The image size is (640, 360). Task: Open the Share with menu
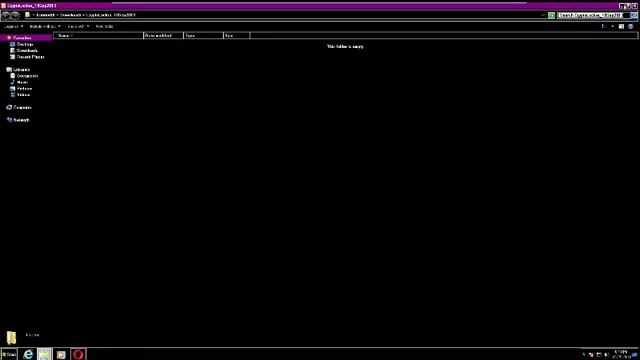[78, 26]
